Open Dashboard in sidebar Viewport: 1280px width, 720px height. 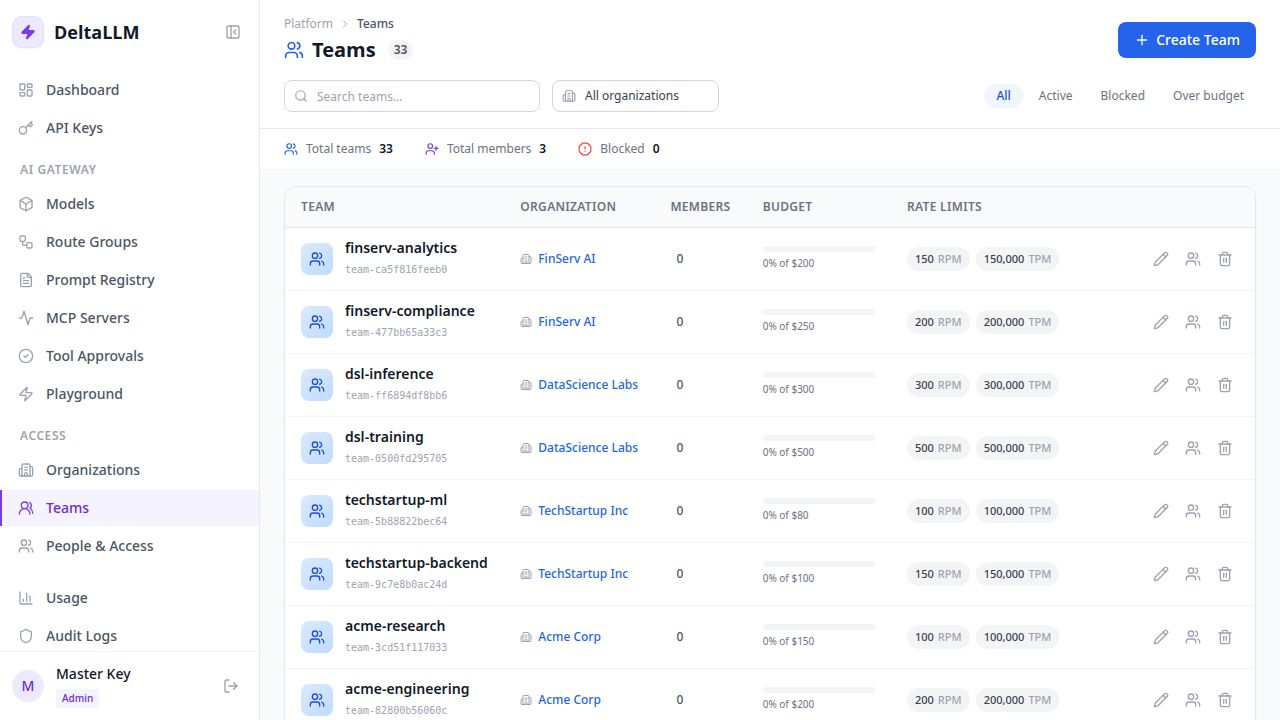[x=130, y=90]
